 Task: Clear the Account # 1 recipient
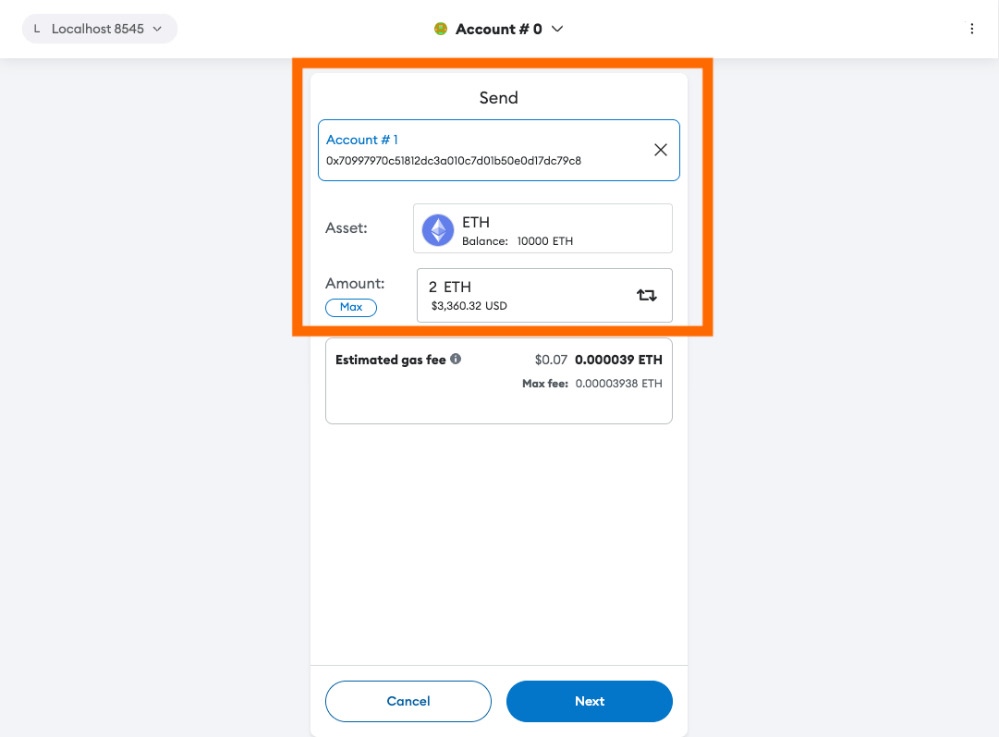click(x=660, y=150)
